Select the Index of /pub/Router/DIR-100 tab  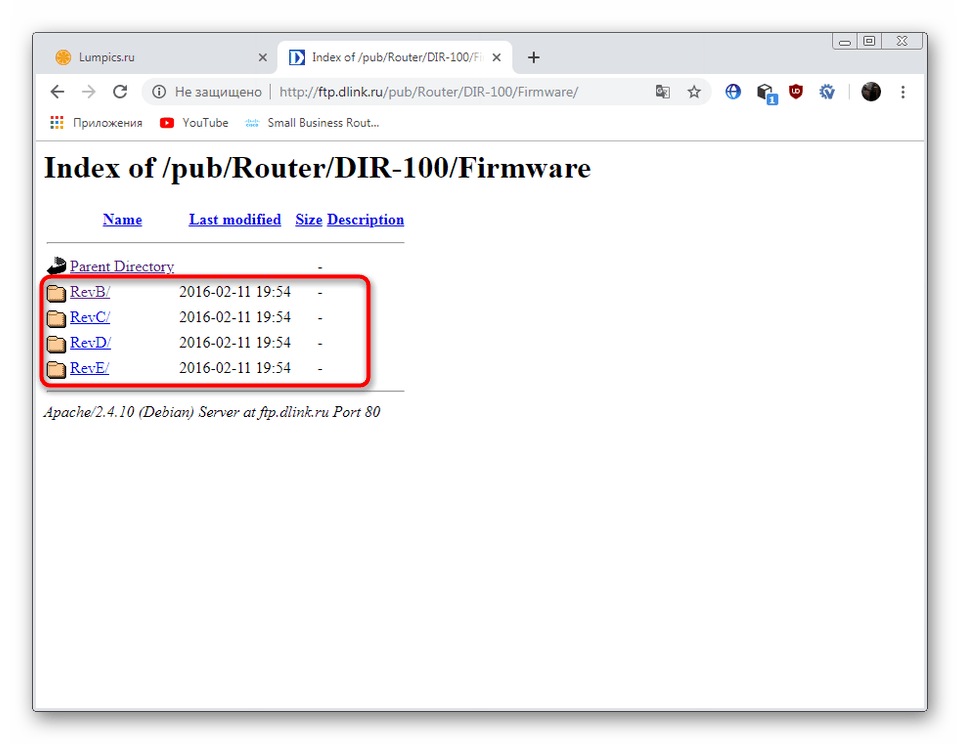(x=395, y=58)
